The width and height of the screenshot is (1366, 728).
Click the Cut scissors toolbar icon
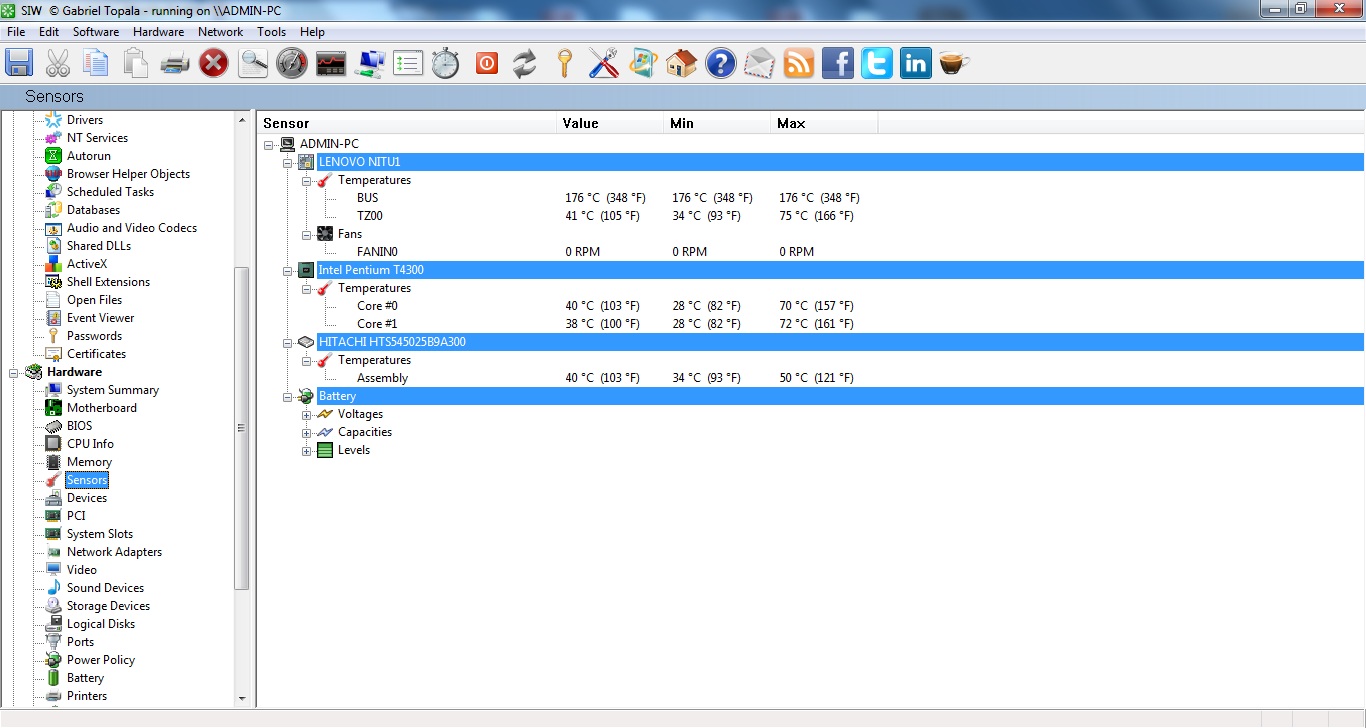pyautogui.click(x=57, y=63)
